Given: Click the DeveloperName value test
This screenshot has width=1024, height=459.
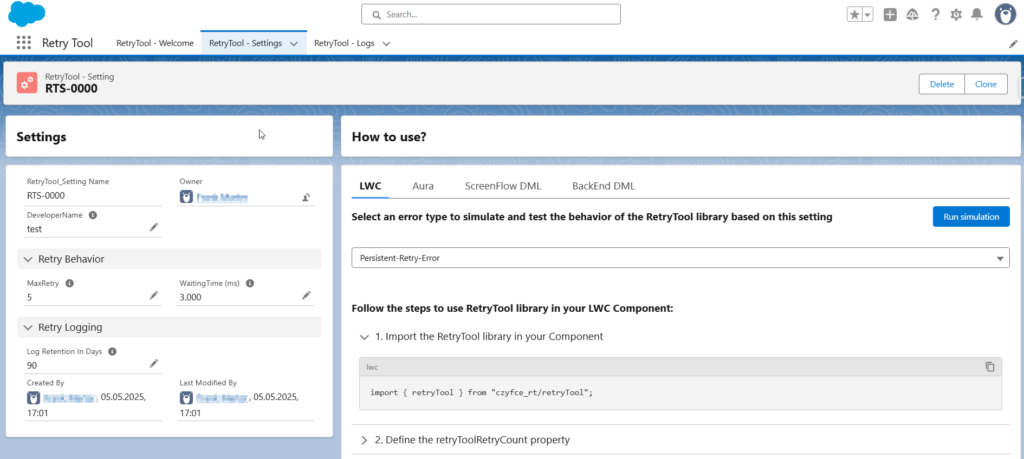Looking at the screenshot, I should (x=35, y=229).
